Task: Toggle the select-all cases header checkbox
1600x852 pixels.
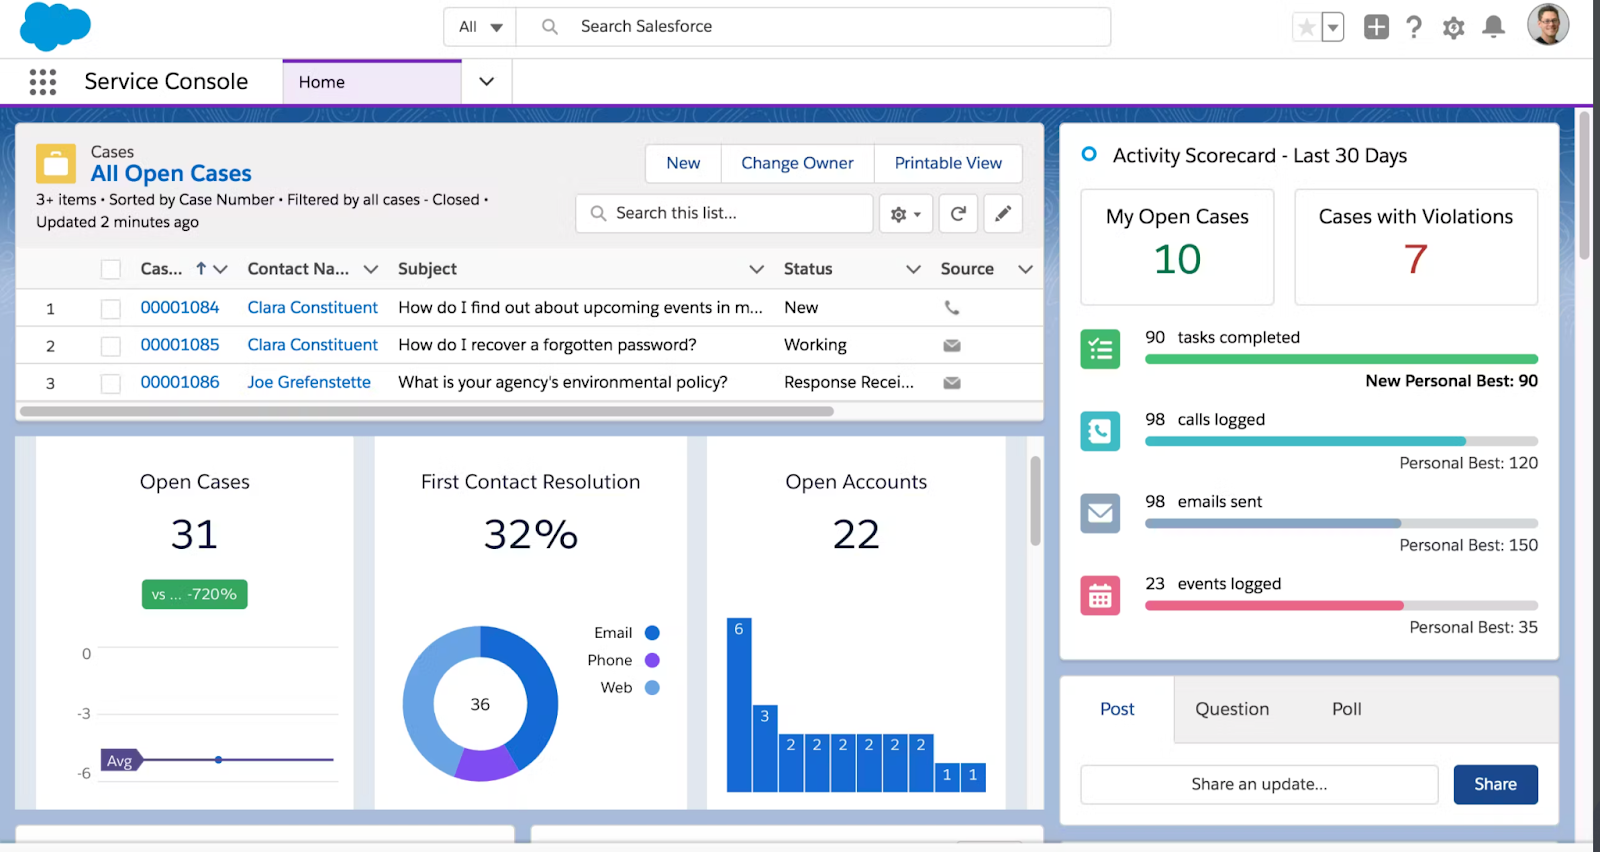Action: click(111, 269)
